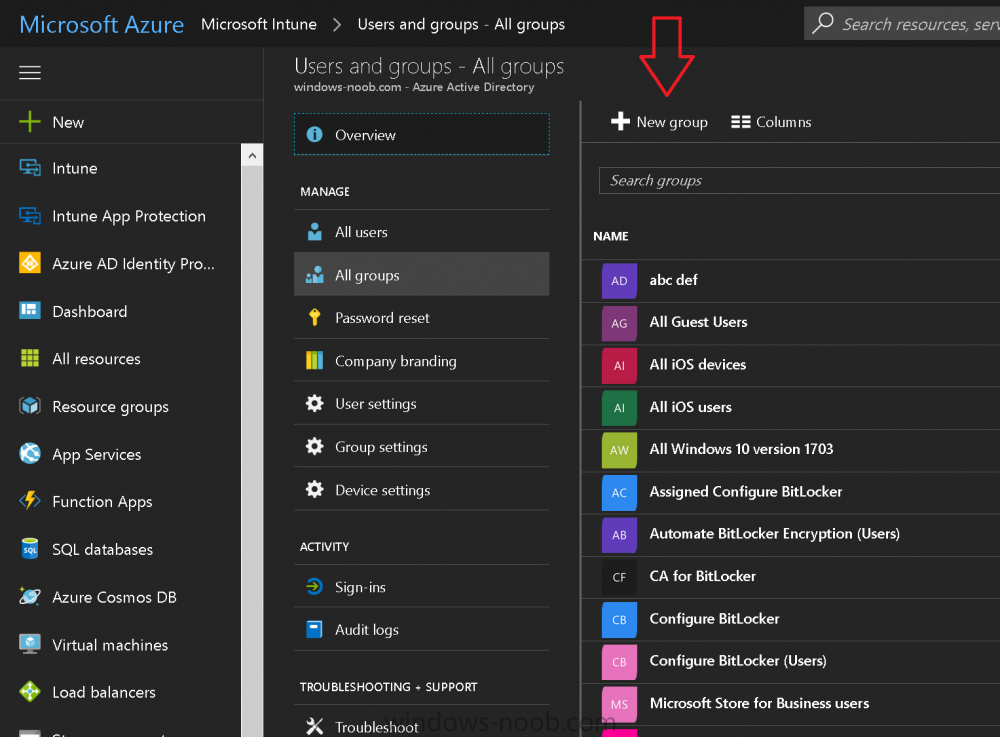Open the App Services globe icon

point(30,453)
